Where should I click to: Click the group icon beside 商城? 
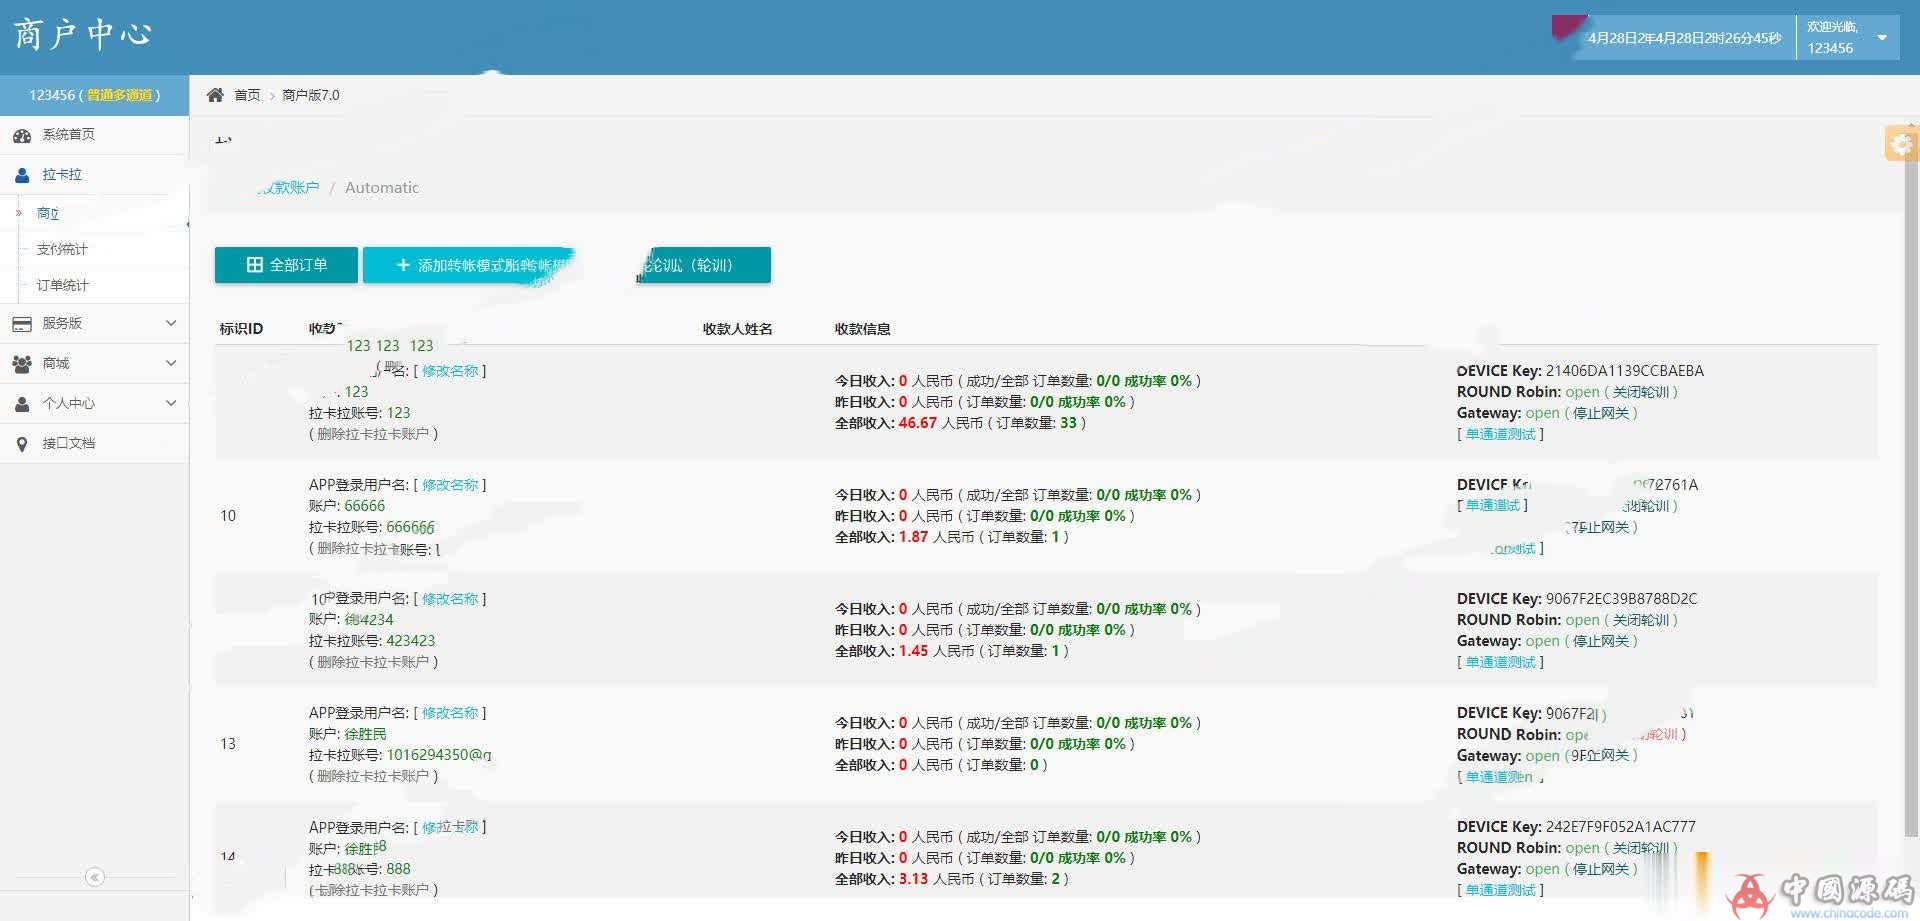point(22,364)
